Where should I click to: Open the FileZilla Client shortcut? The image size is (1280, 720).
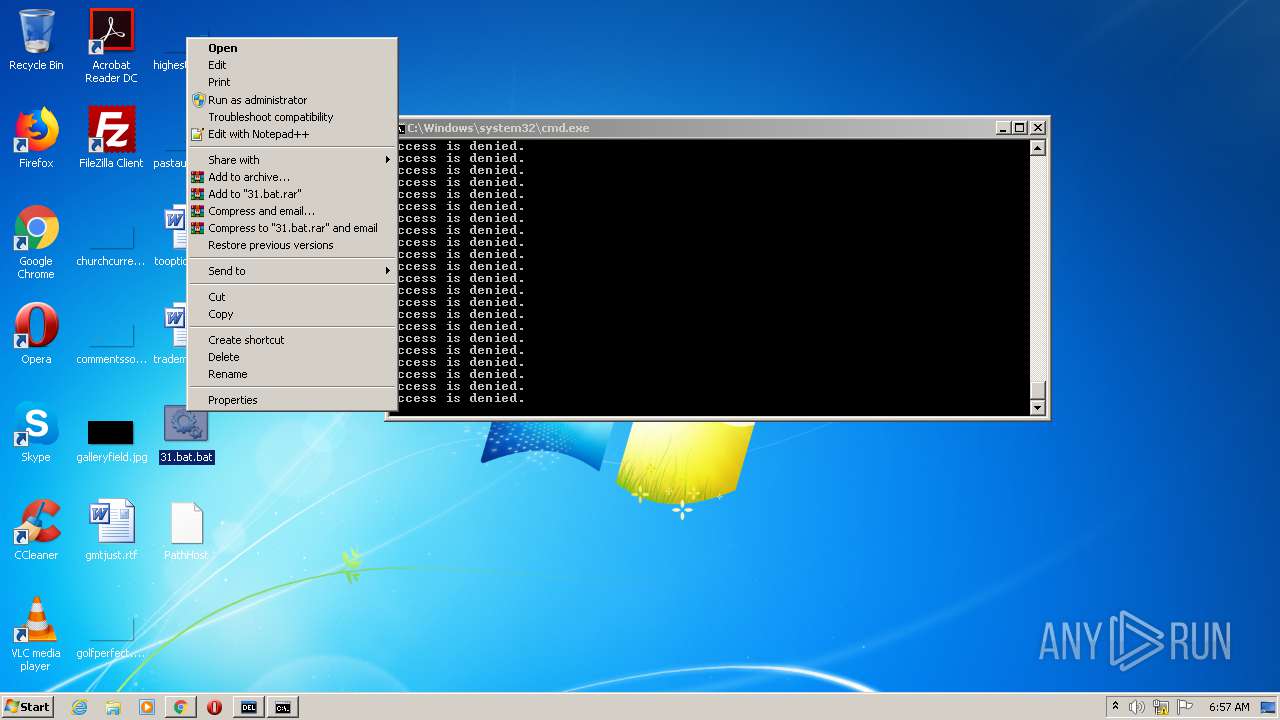pyautogui.click(x=111, y=138)
